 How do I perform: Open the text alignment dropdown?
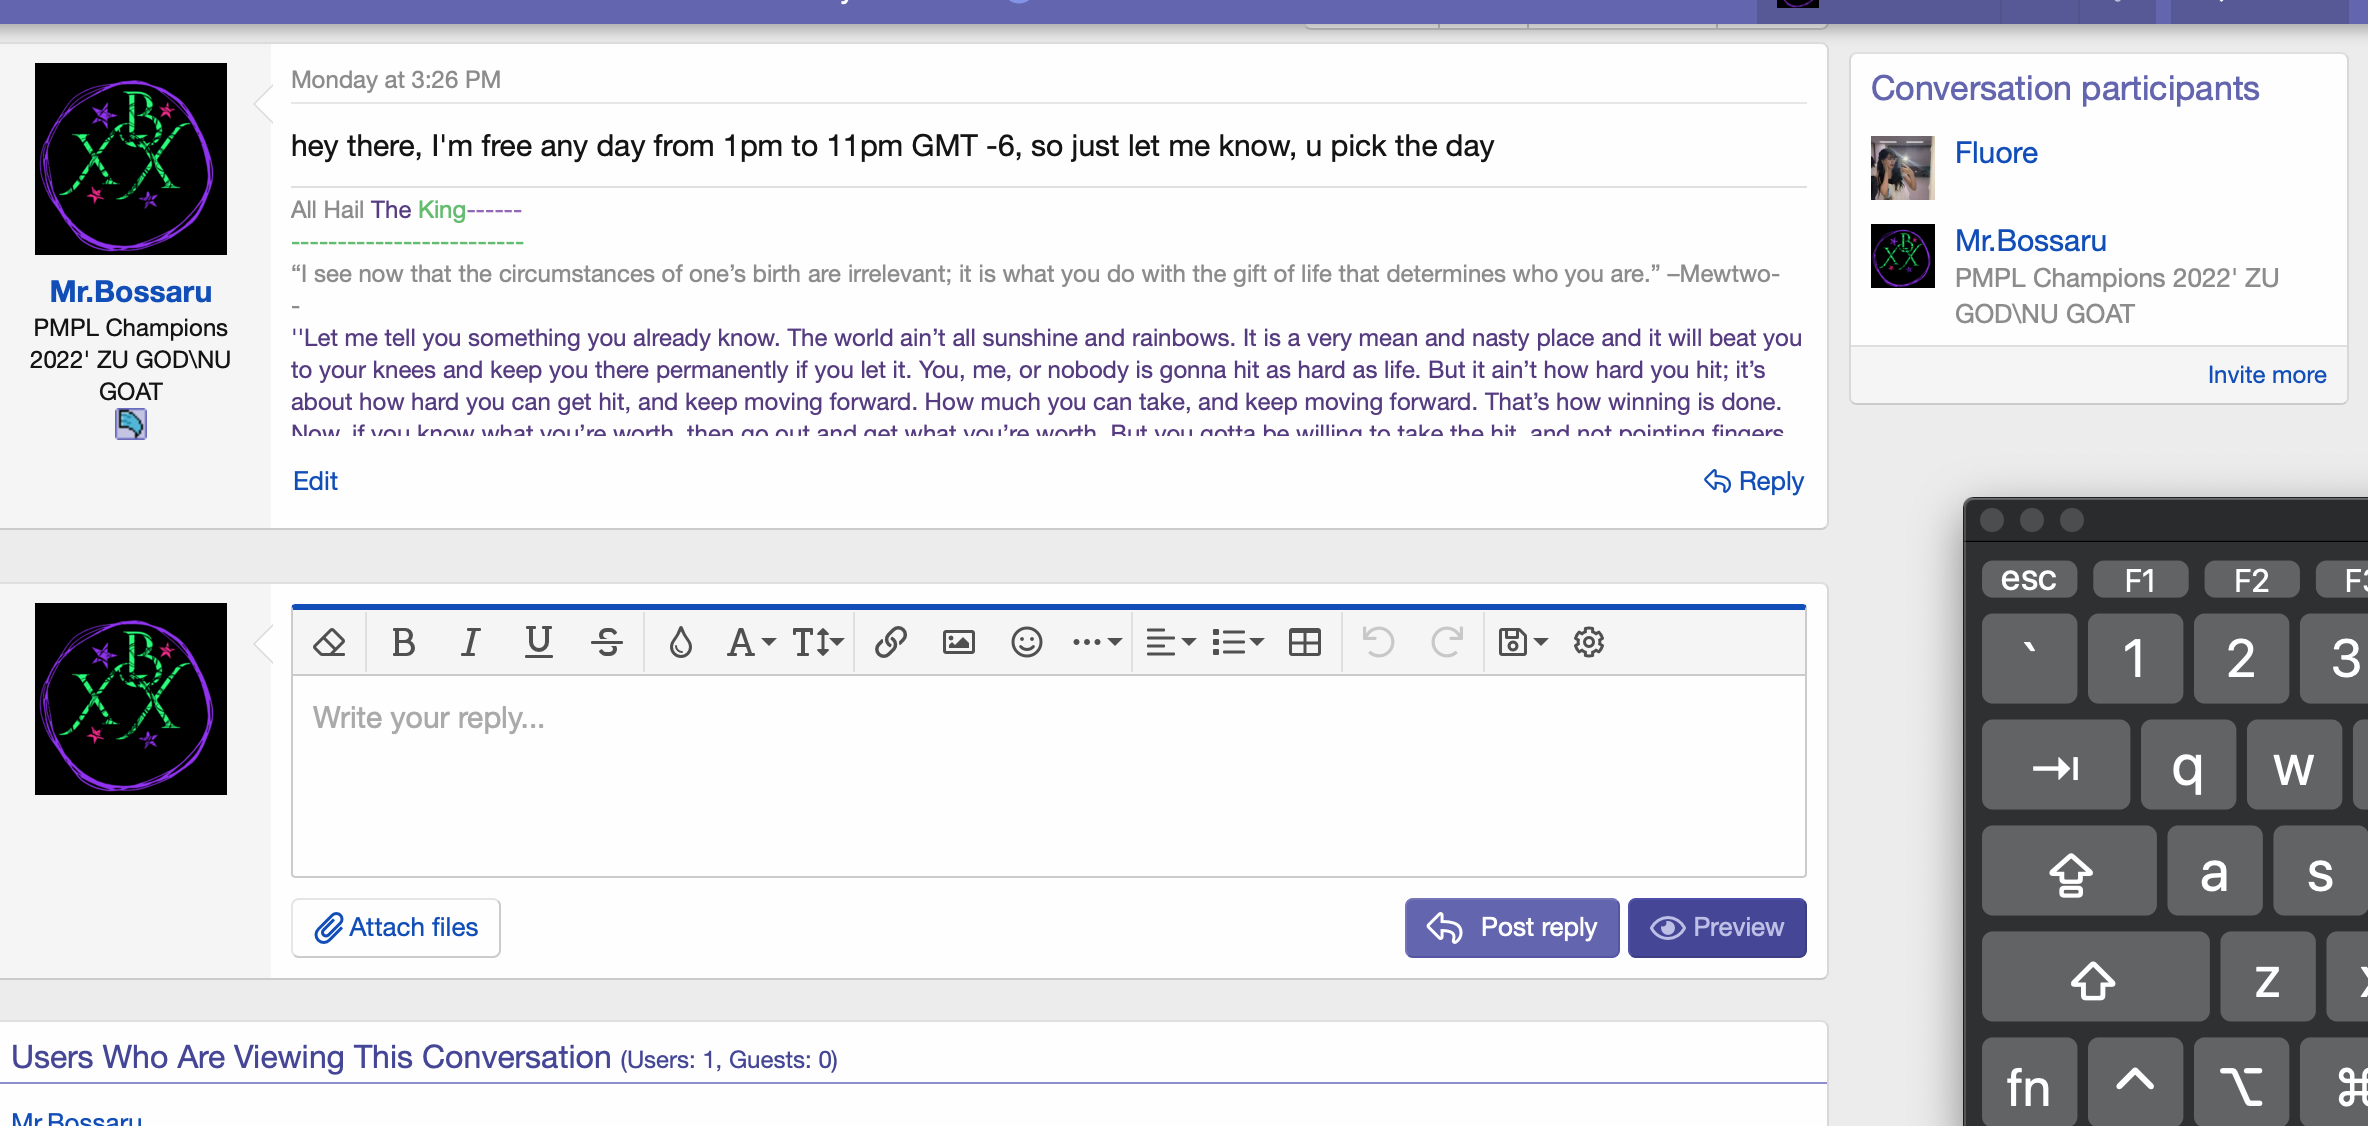pyautogui.click(x=1169, y=642)
